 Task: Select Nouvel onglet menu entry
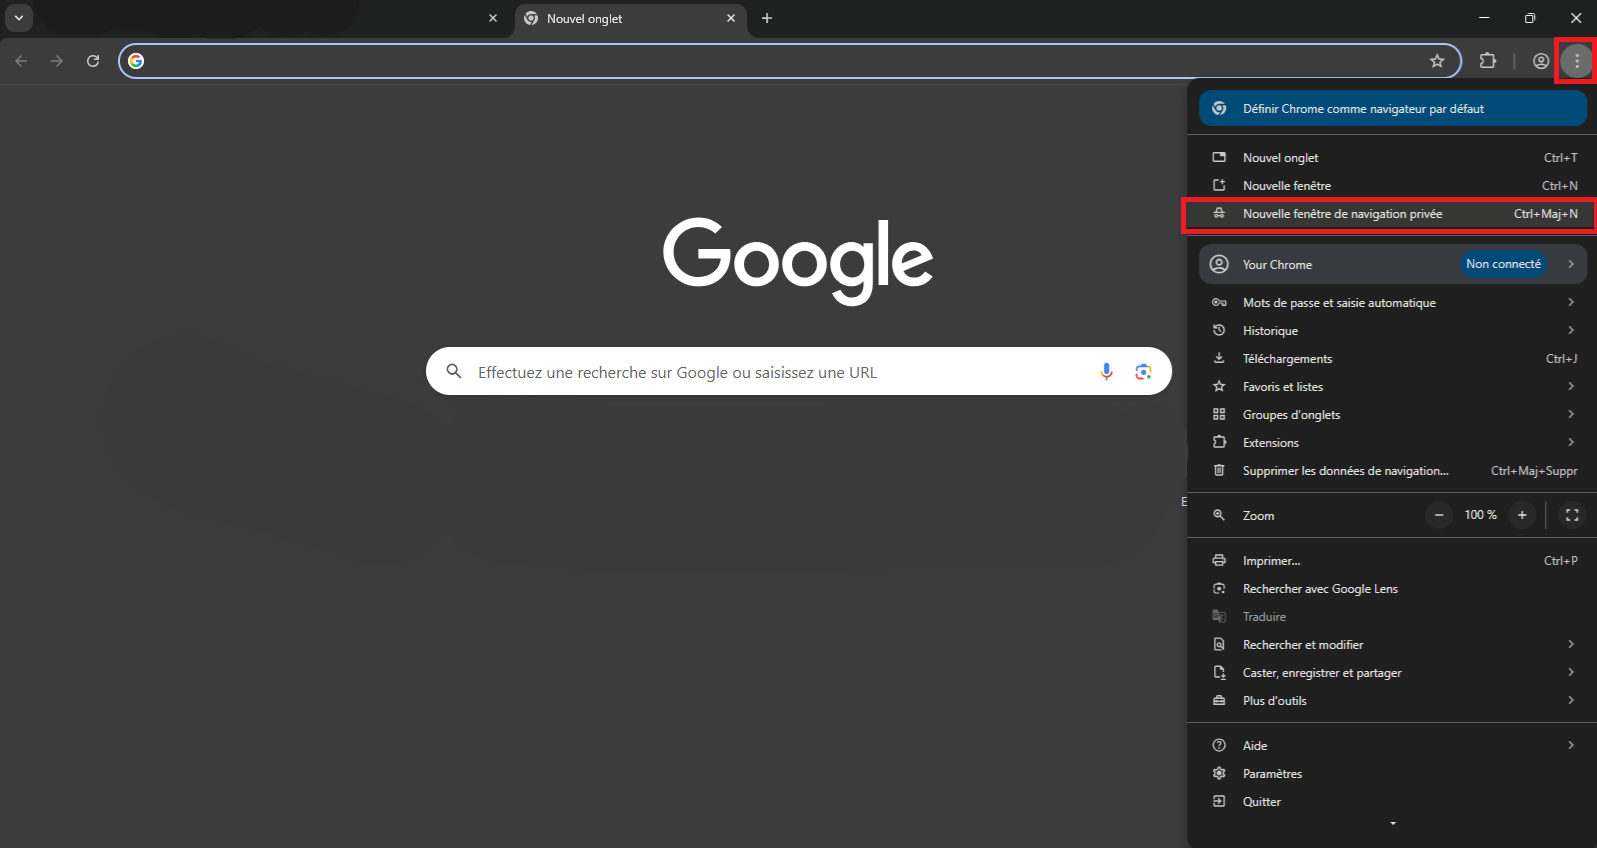[1393, 158]
